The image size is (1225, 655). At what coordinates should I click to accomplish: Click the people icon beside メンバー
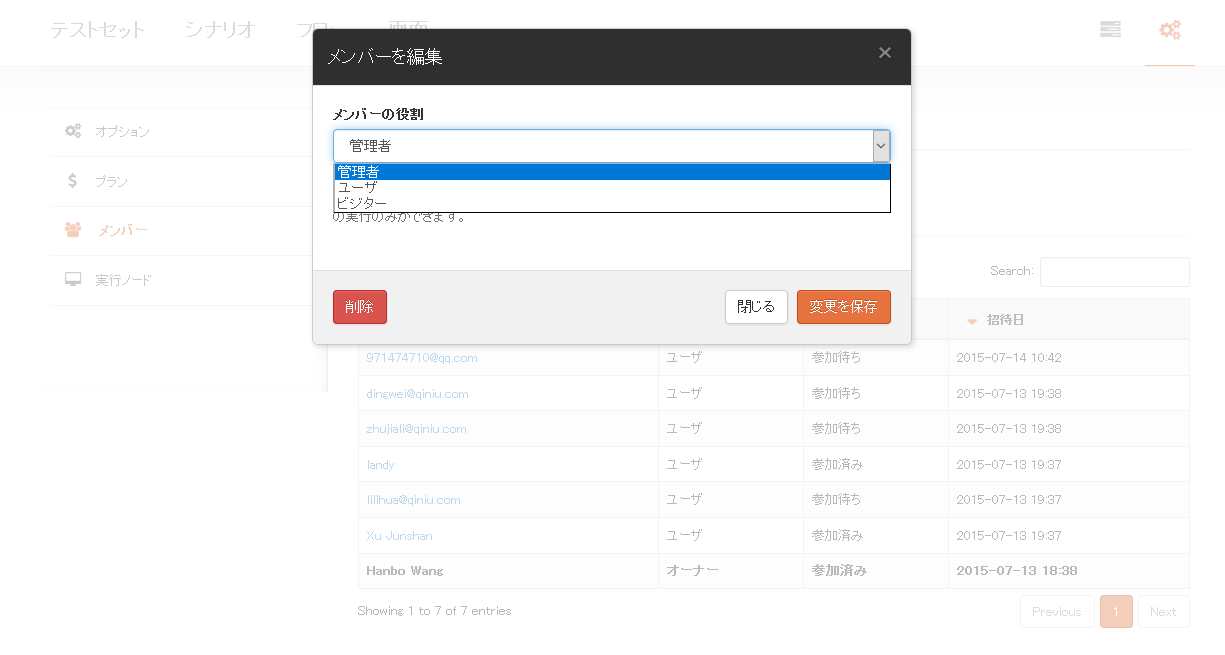[x=73, y=230]
